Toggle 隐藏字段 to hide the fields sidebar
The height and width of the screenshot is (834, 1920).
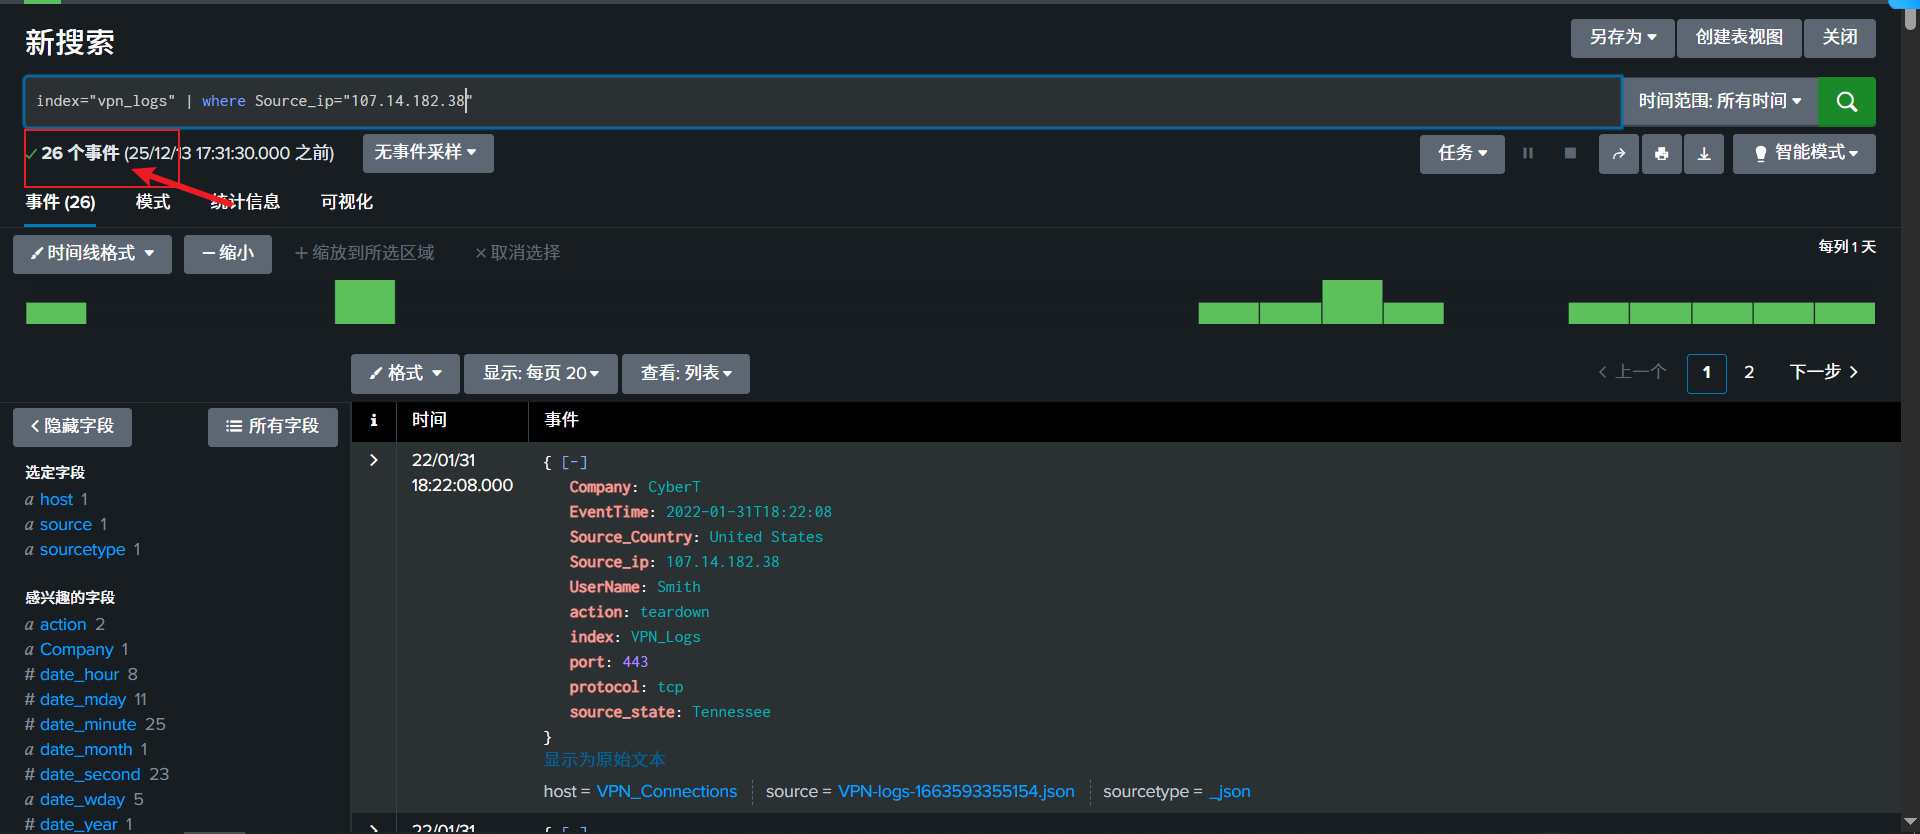point(72,427)
